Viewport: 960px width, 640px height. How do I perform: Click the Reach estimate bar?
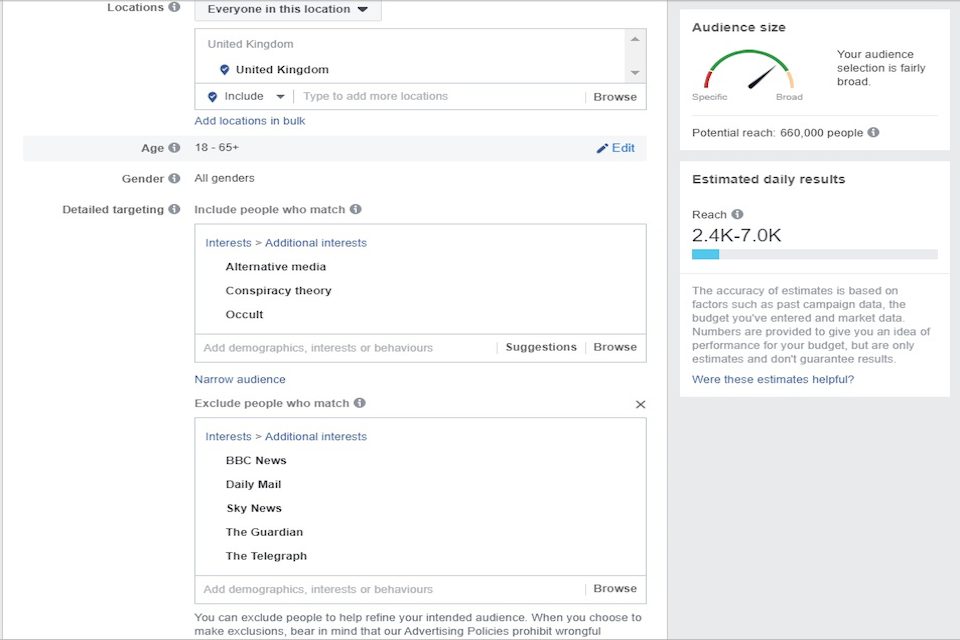(x=814, y=254)
